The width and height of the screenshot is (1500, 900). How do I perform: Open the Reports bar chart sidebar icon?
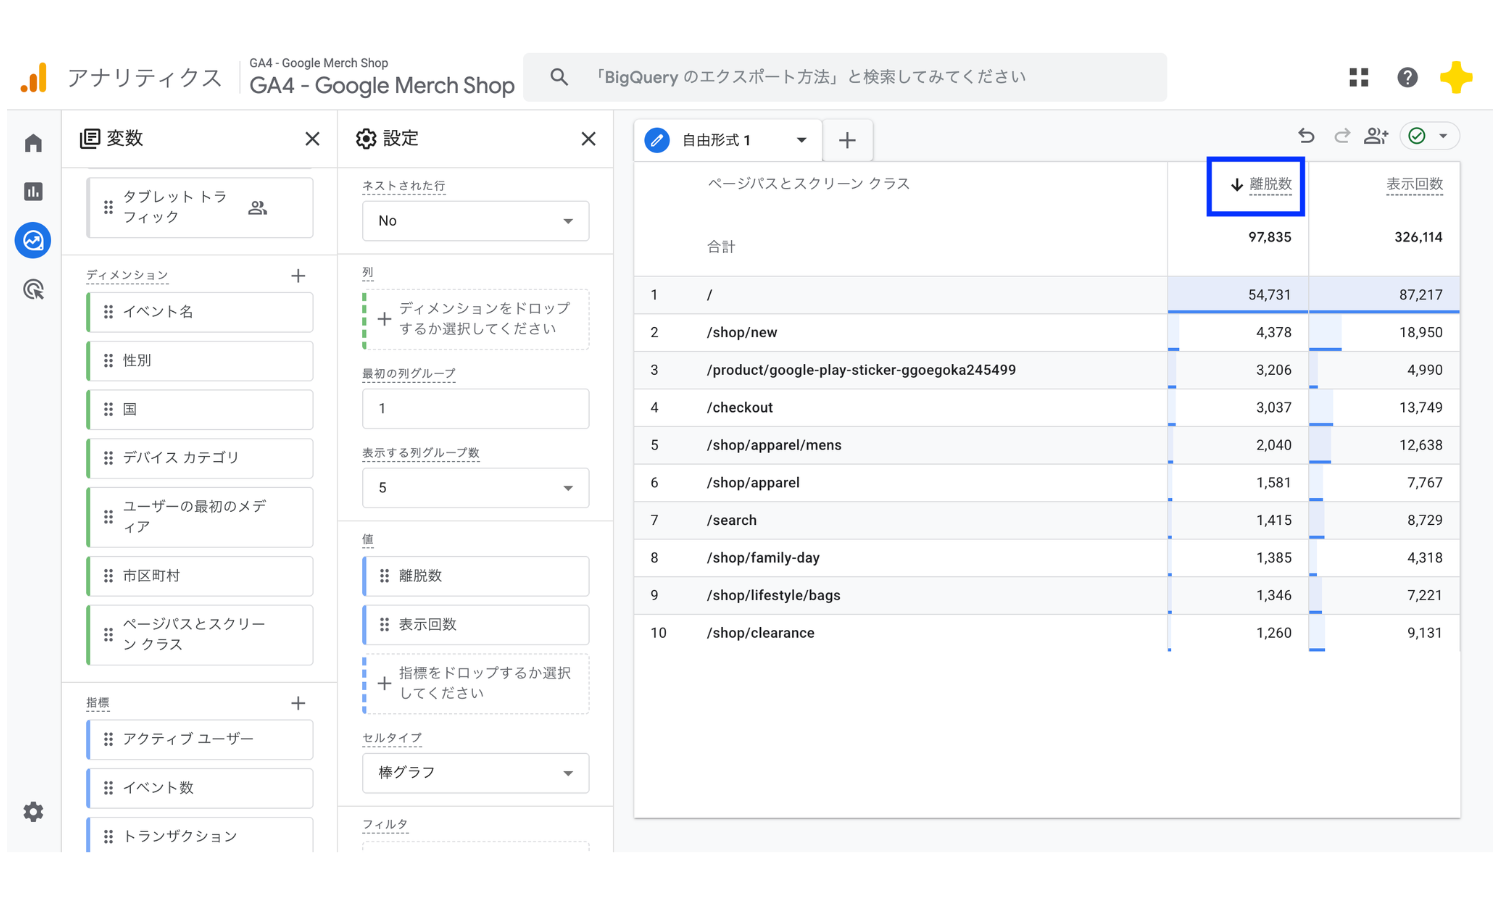point(33,191)
